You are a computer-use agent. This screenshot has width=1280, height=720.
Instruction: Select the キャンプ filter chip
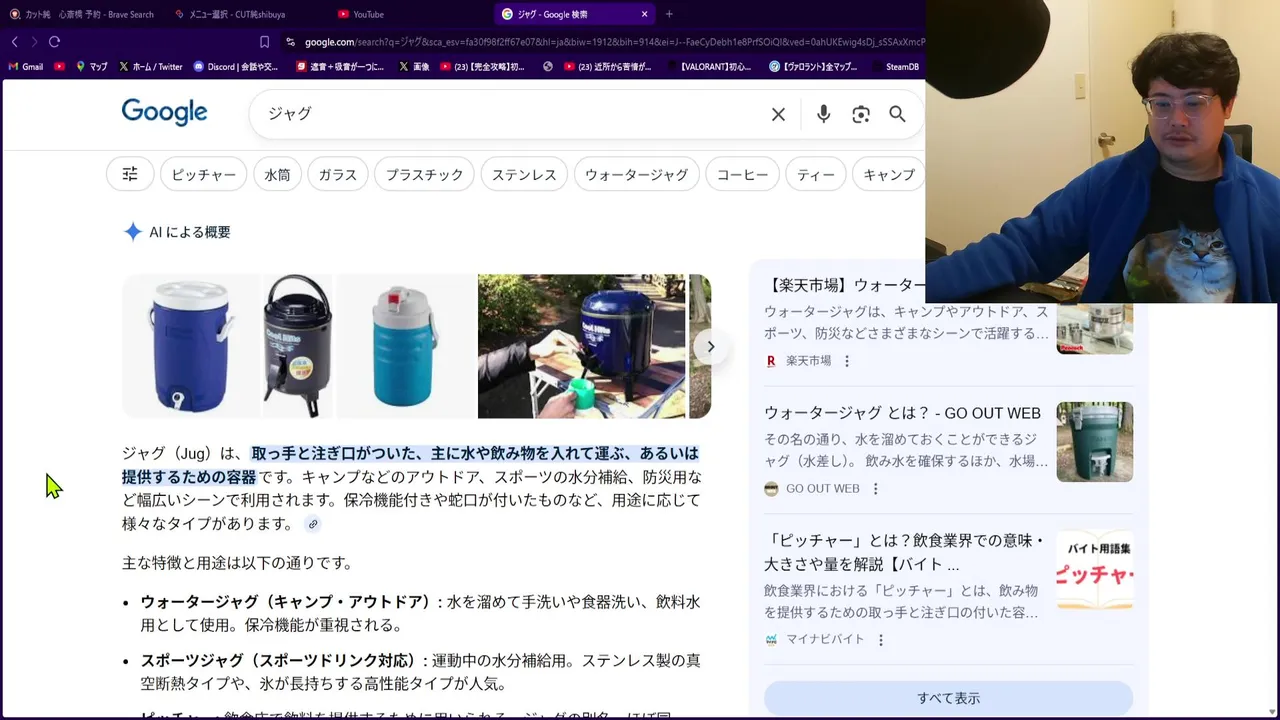(888, 174)
